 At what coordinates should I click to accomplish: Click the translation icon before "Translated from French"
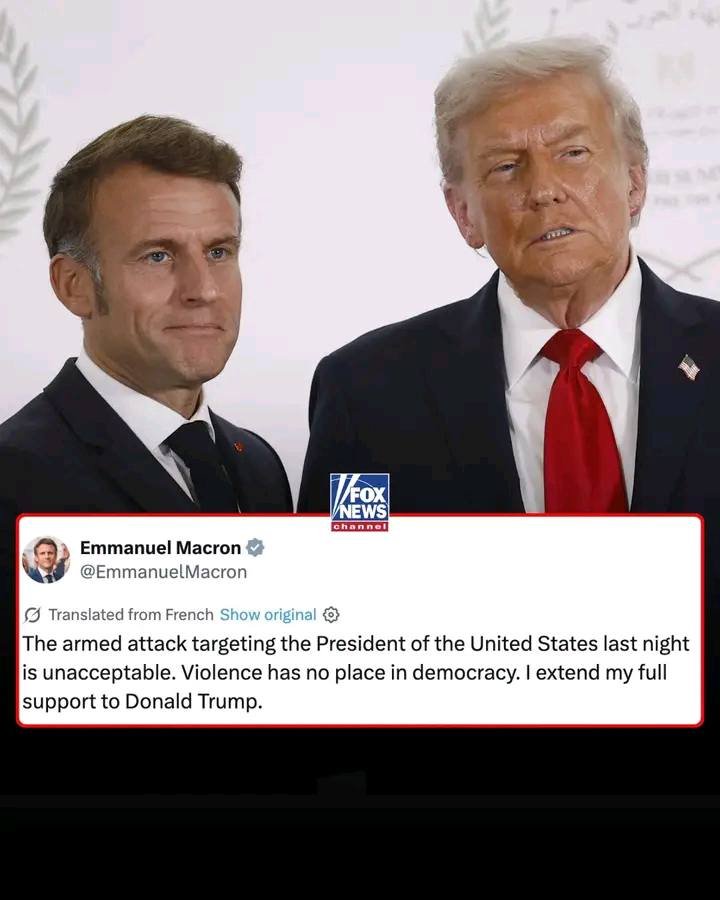(33, 615)
